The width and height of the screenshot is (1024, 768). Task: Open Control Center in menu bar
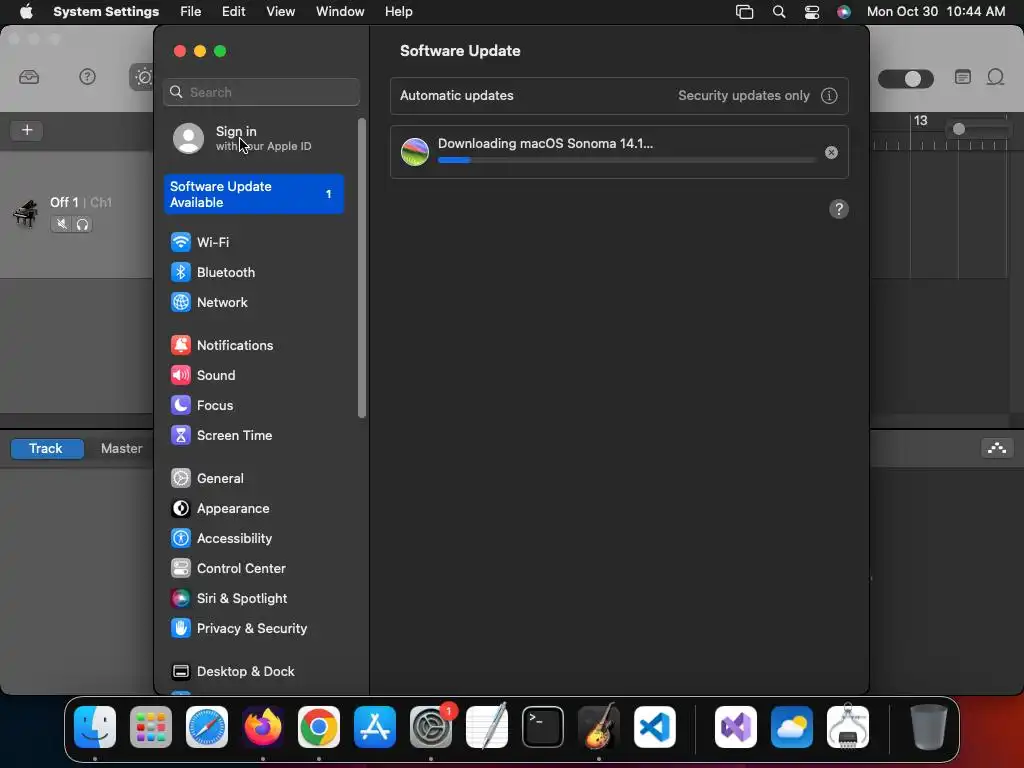point(812,12)
